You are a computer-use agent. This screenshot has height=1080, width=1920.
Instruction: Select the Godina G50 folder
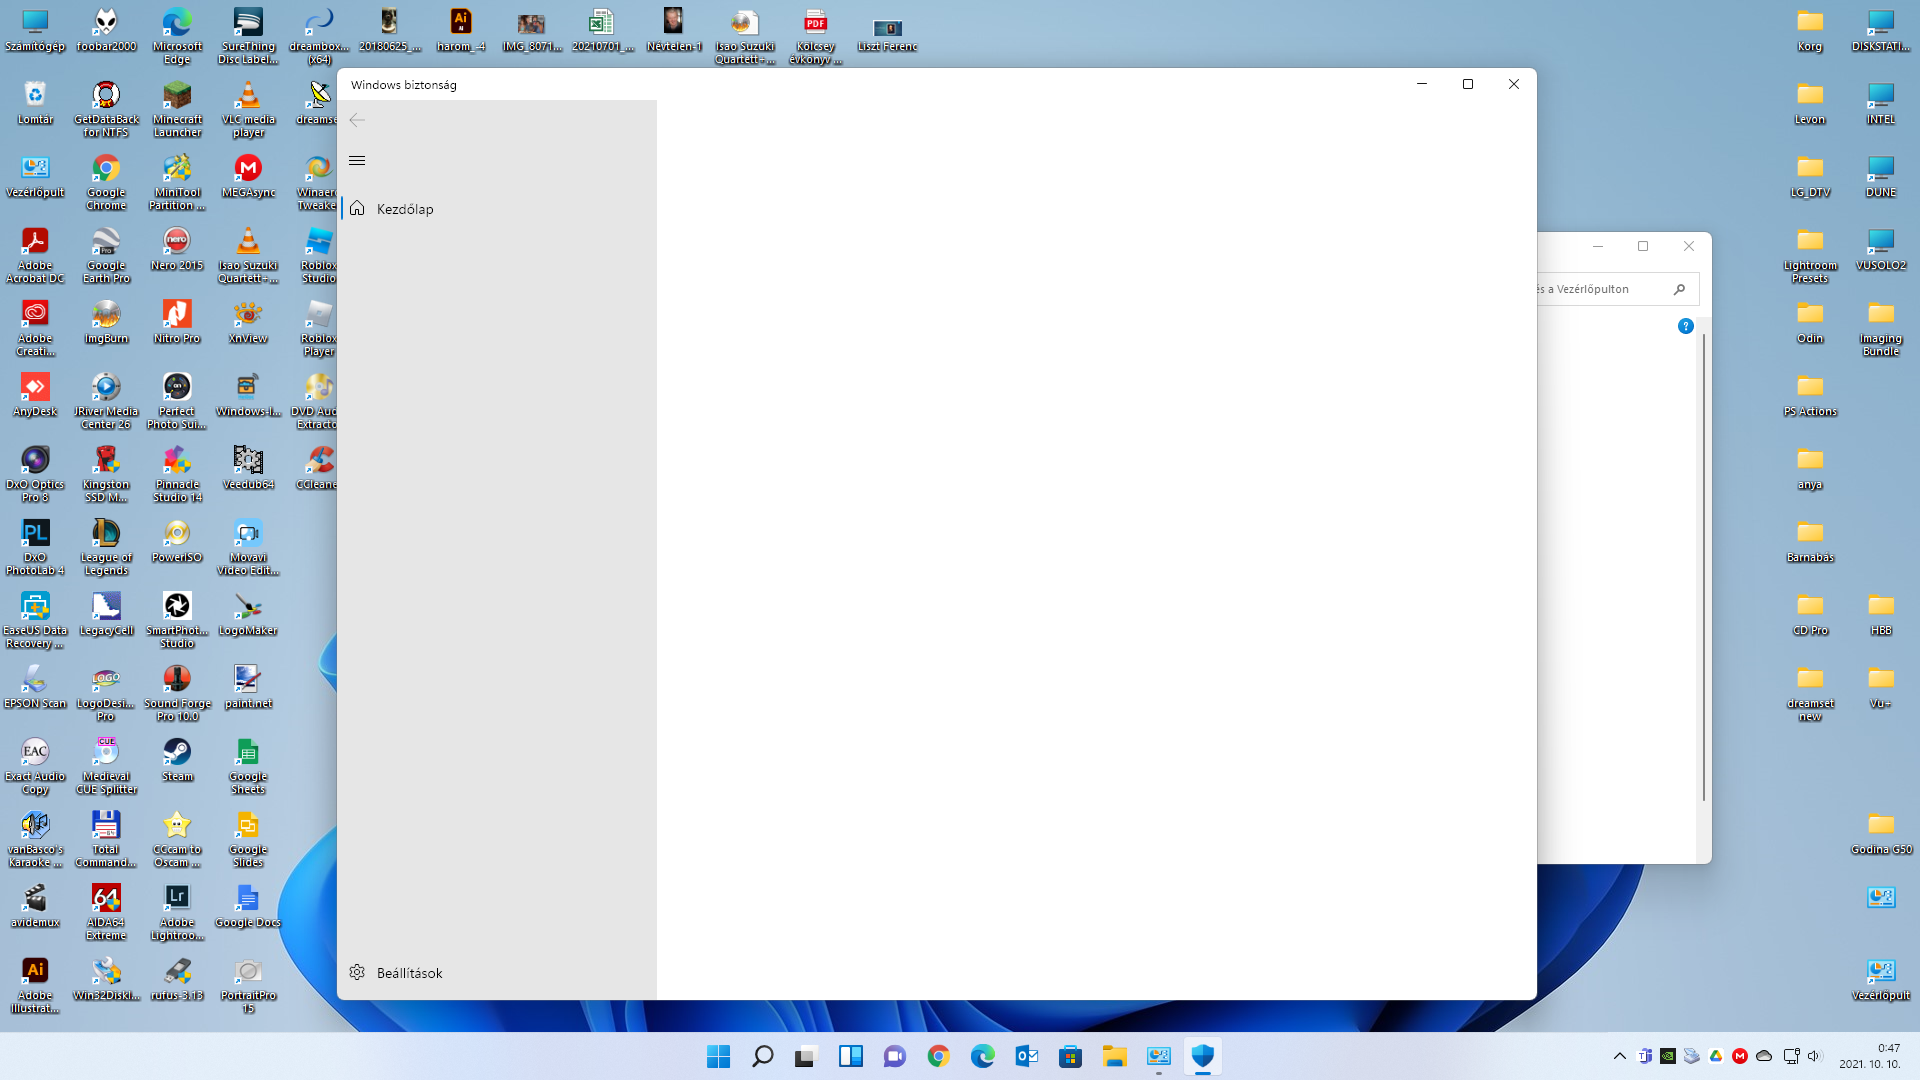(x=1881, y=834)
